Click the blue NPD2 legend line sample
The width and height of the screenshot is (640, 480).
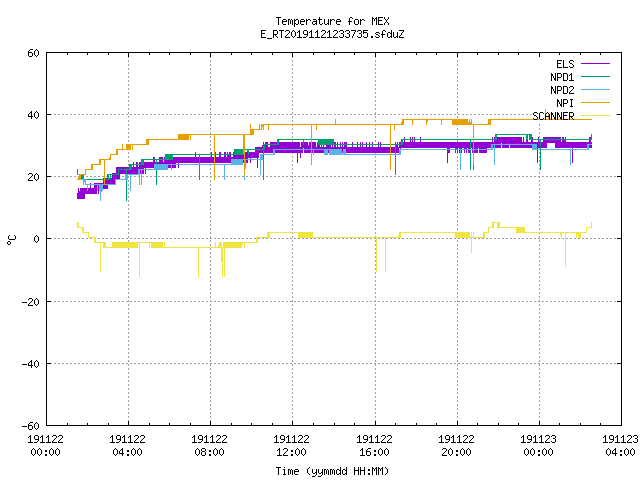click(595, 89)
